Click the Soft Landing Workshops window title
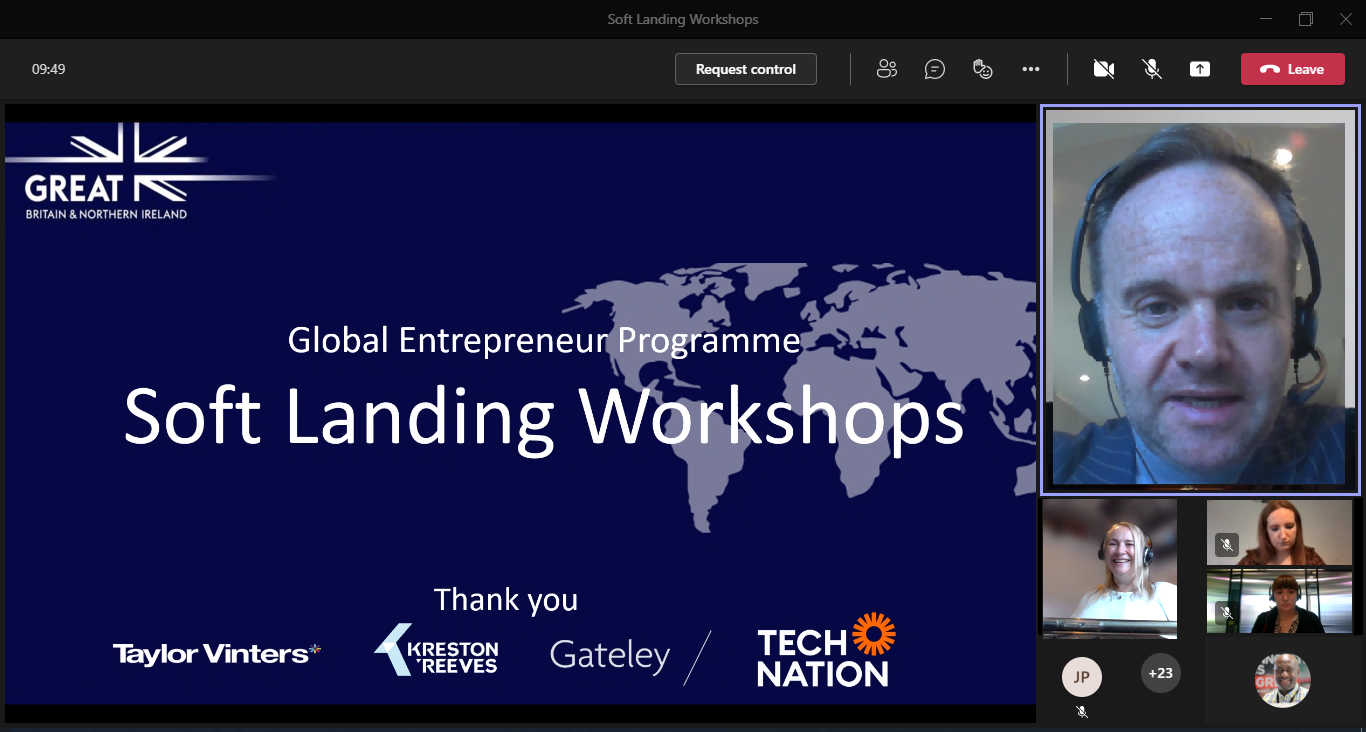Viewport: 1366px width, 732px height. click(683, 19)
